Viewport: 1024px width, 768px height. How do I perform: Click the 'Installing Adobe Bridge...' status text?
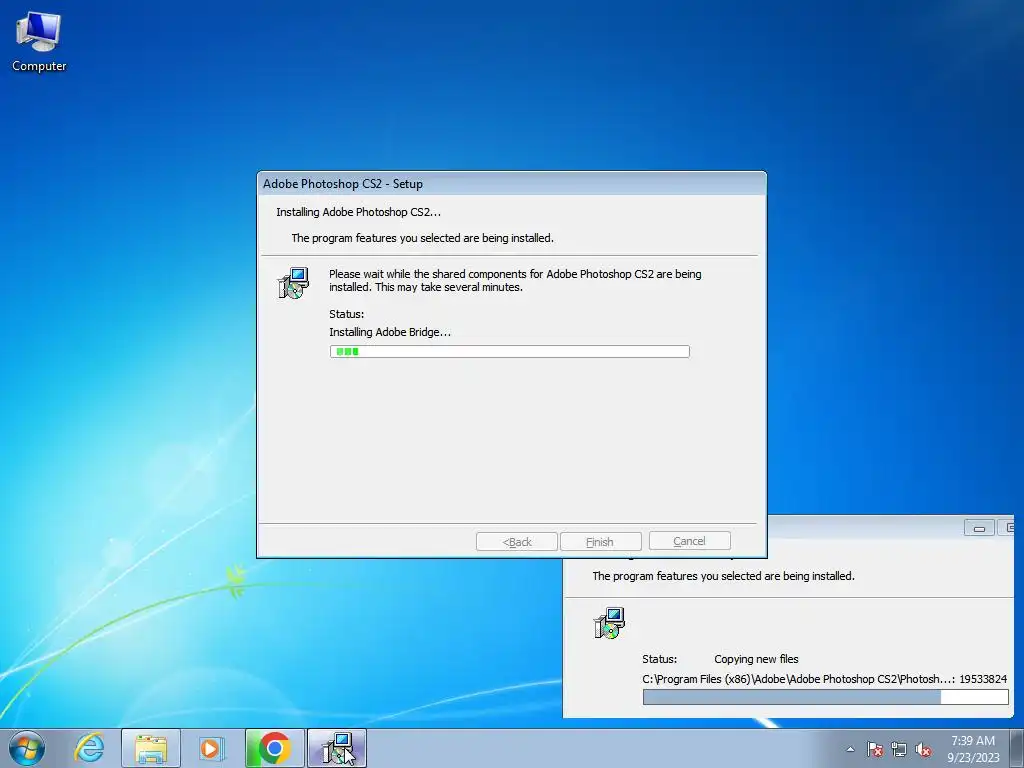[390, 332]
